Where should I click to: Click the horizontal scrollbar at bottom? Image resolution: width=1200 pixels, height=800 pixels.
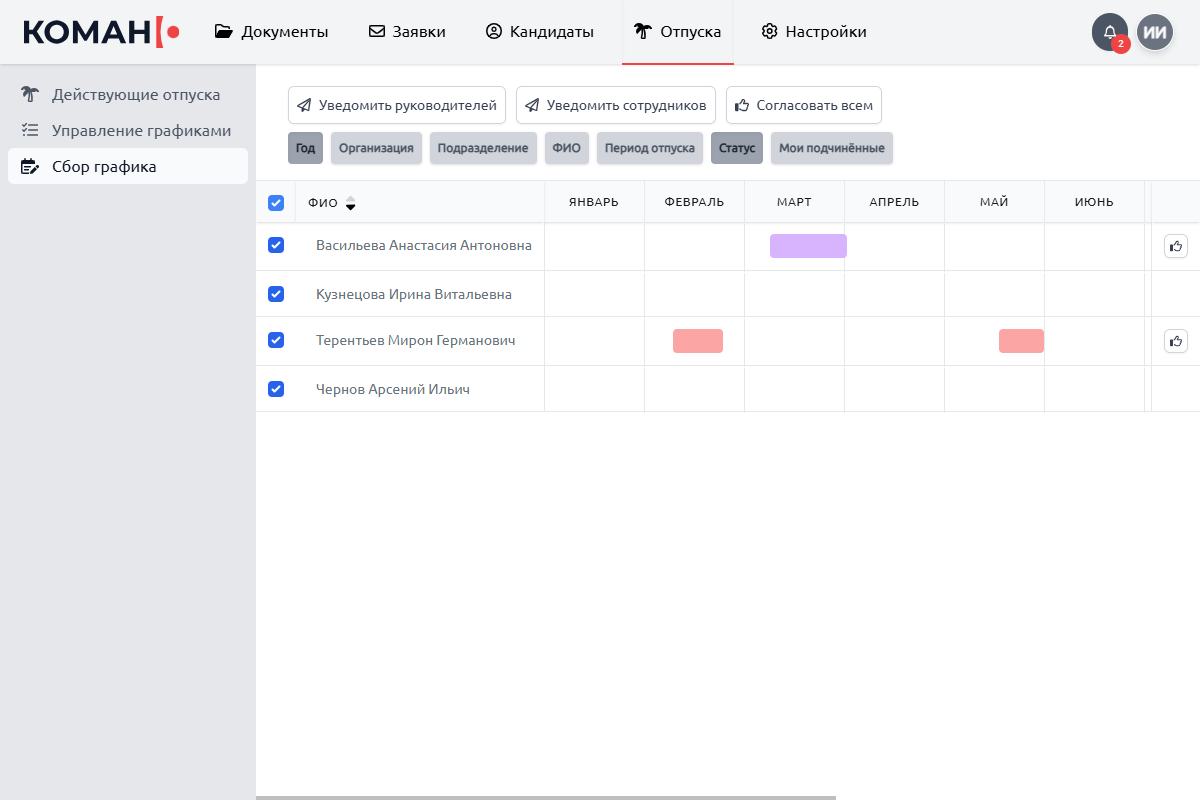(545, 797)
